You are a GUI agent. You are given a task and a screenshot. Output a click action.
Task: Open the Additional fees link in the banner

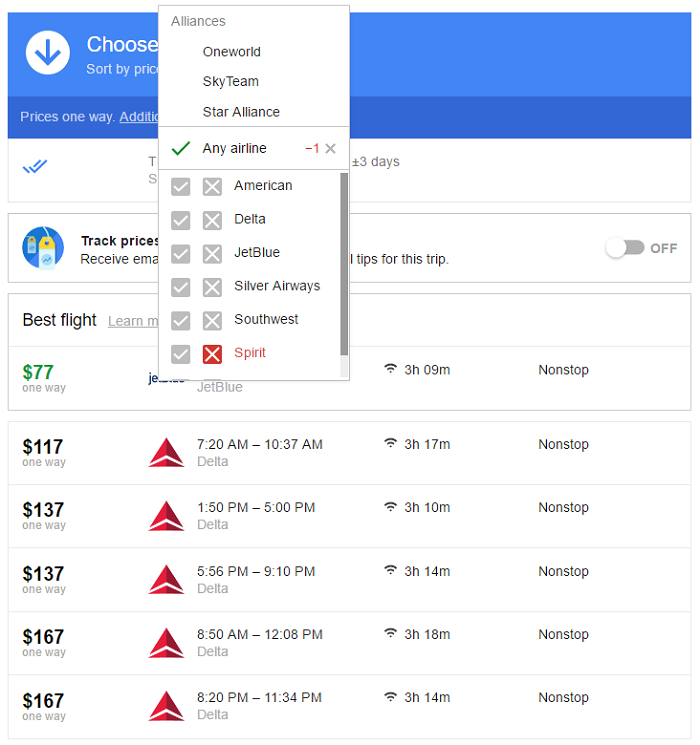coord(138,116)
